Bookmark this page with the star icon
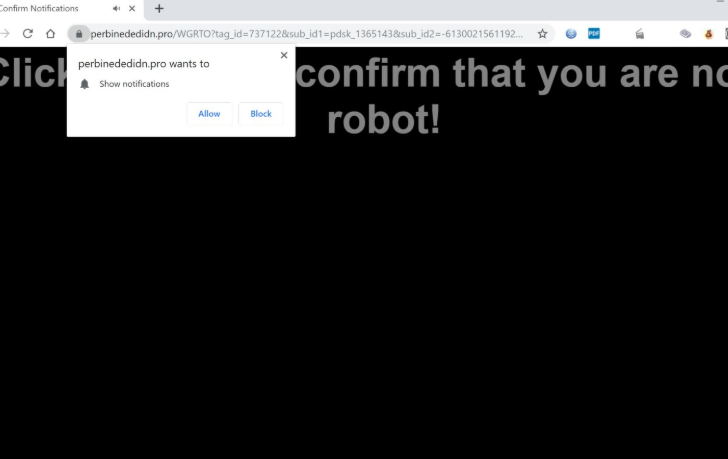 tap(542, 33)
